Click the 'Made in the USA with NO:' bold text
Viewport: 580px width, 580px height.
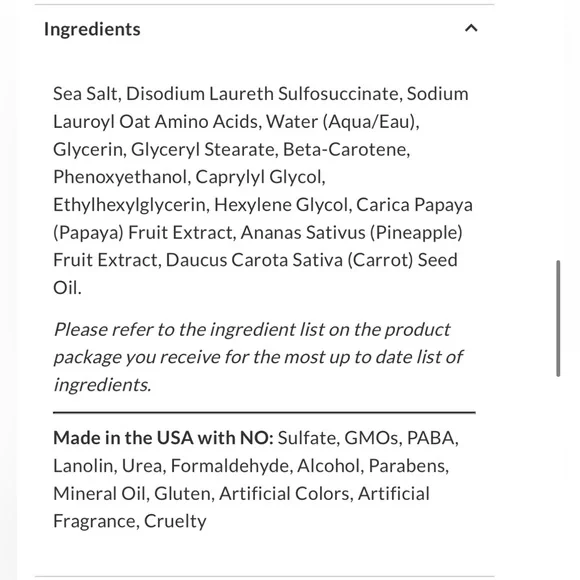tap(163, 438)
